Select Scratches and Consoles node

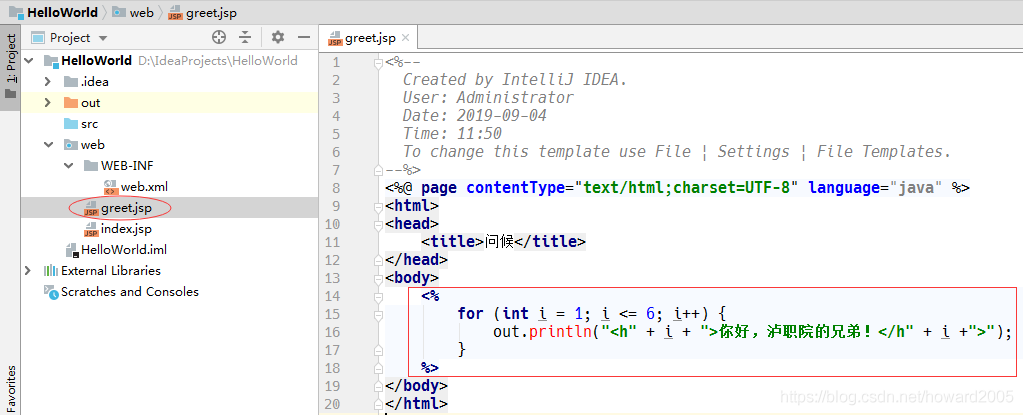(130, 291)
